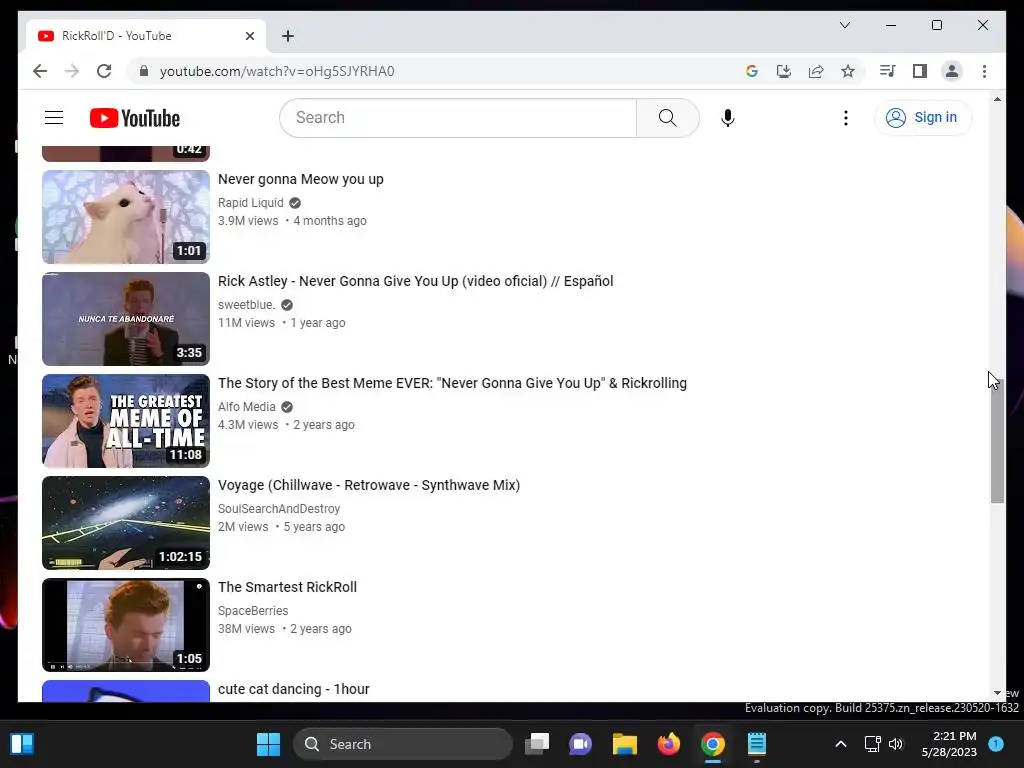Open 'cute cat dancing - 1hour' title

294,688
